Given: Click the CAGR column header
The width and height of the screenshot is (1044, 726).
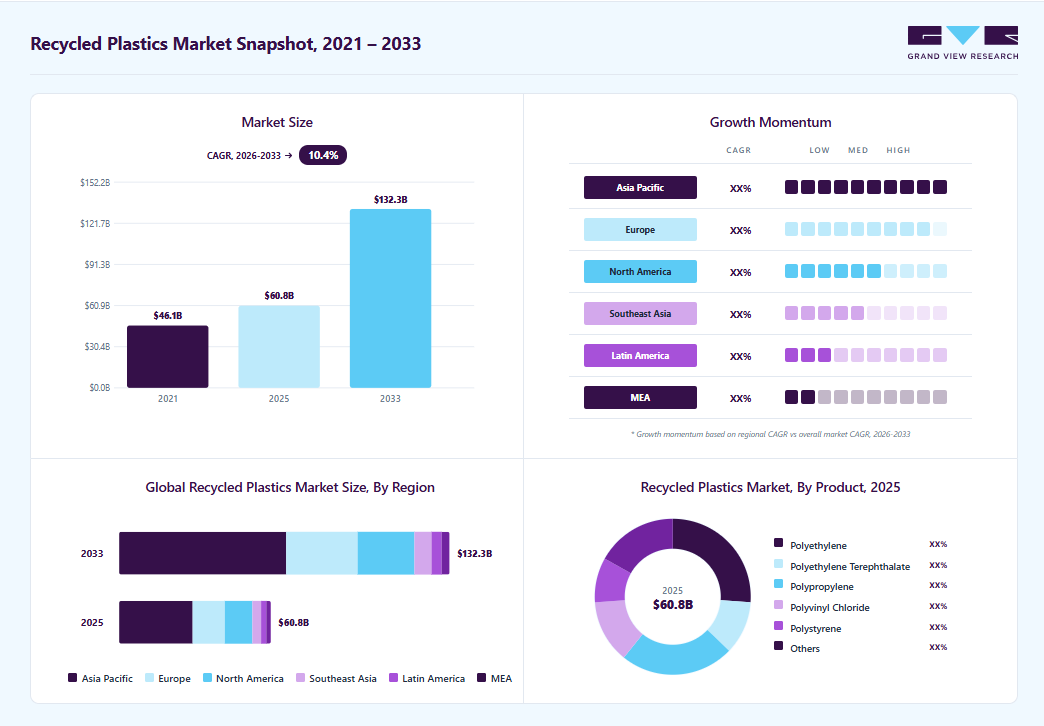Looking at the screenshot, I should (738, 150).
